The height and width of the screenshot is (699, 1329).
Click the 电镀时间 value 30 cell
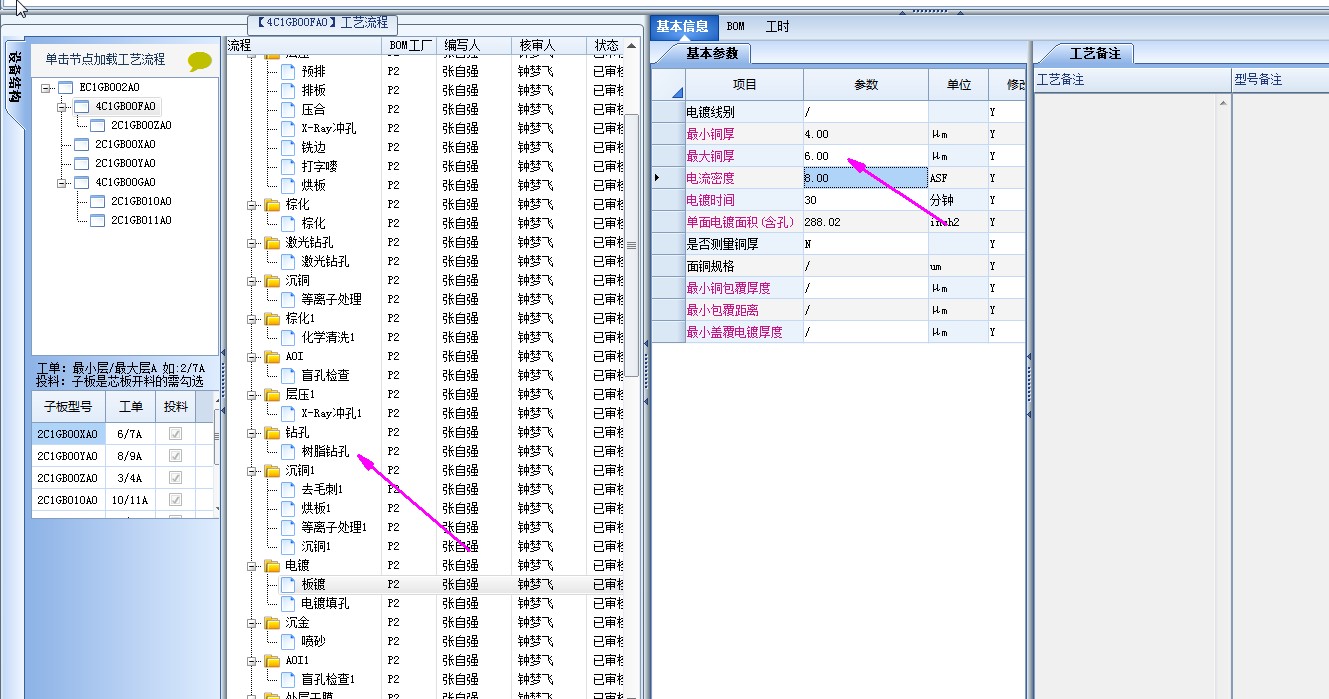pyautogui.click(x=865, y=200)
